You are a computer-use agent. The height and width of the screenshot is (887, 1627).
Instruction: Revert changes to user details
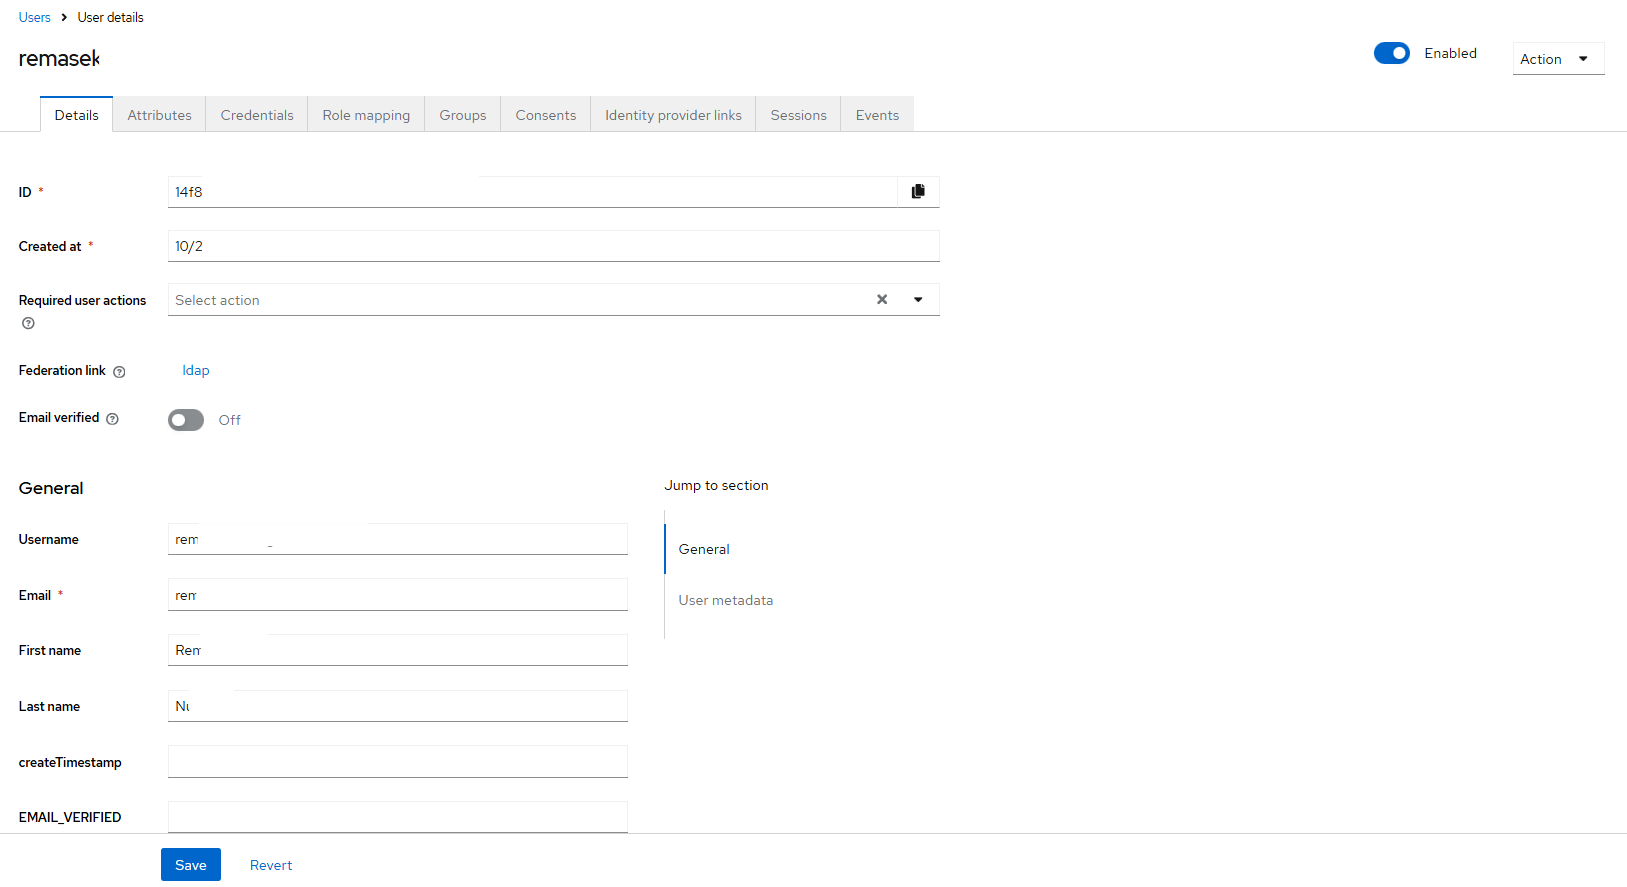[271, 865]
